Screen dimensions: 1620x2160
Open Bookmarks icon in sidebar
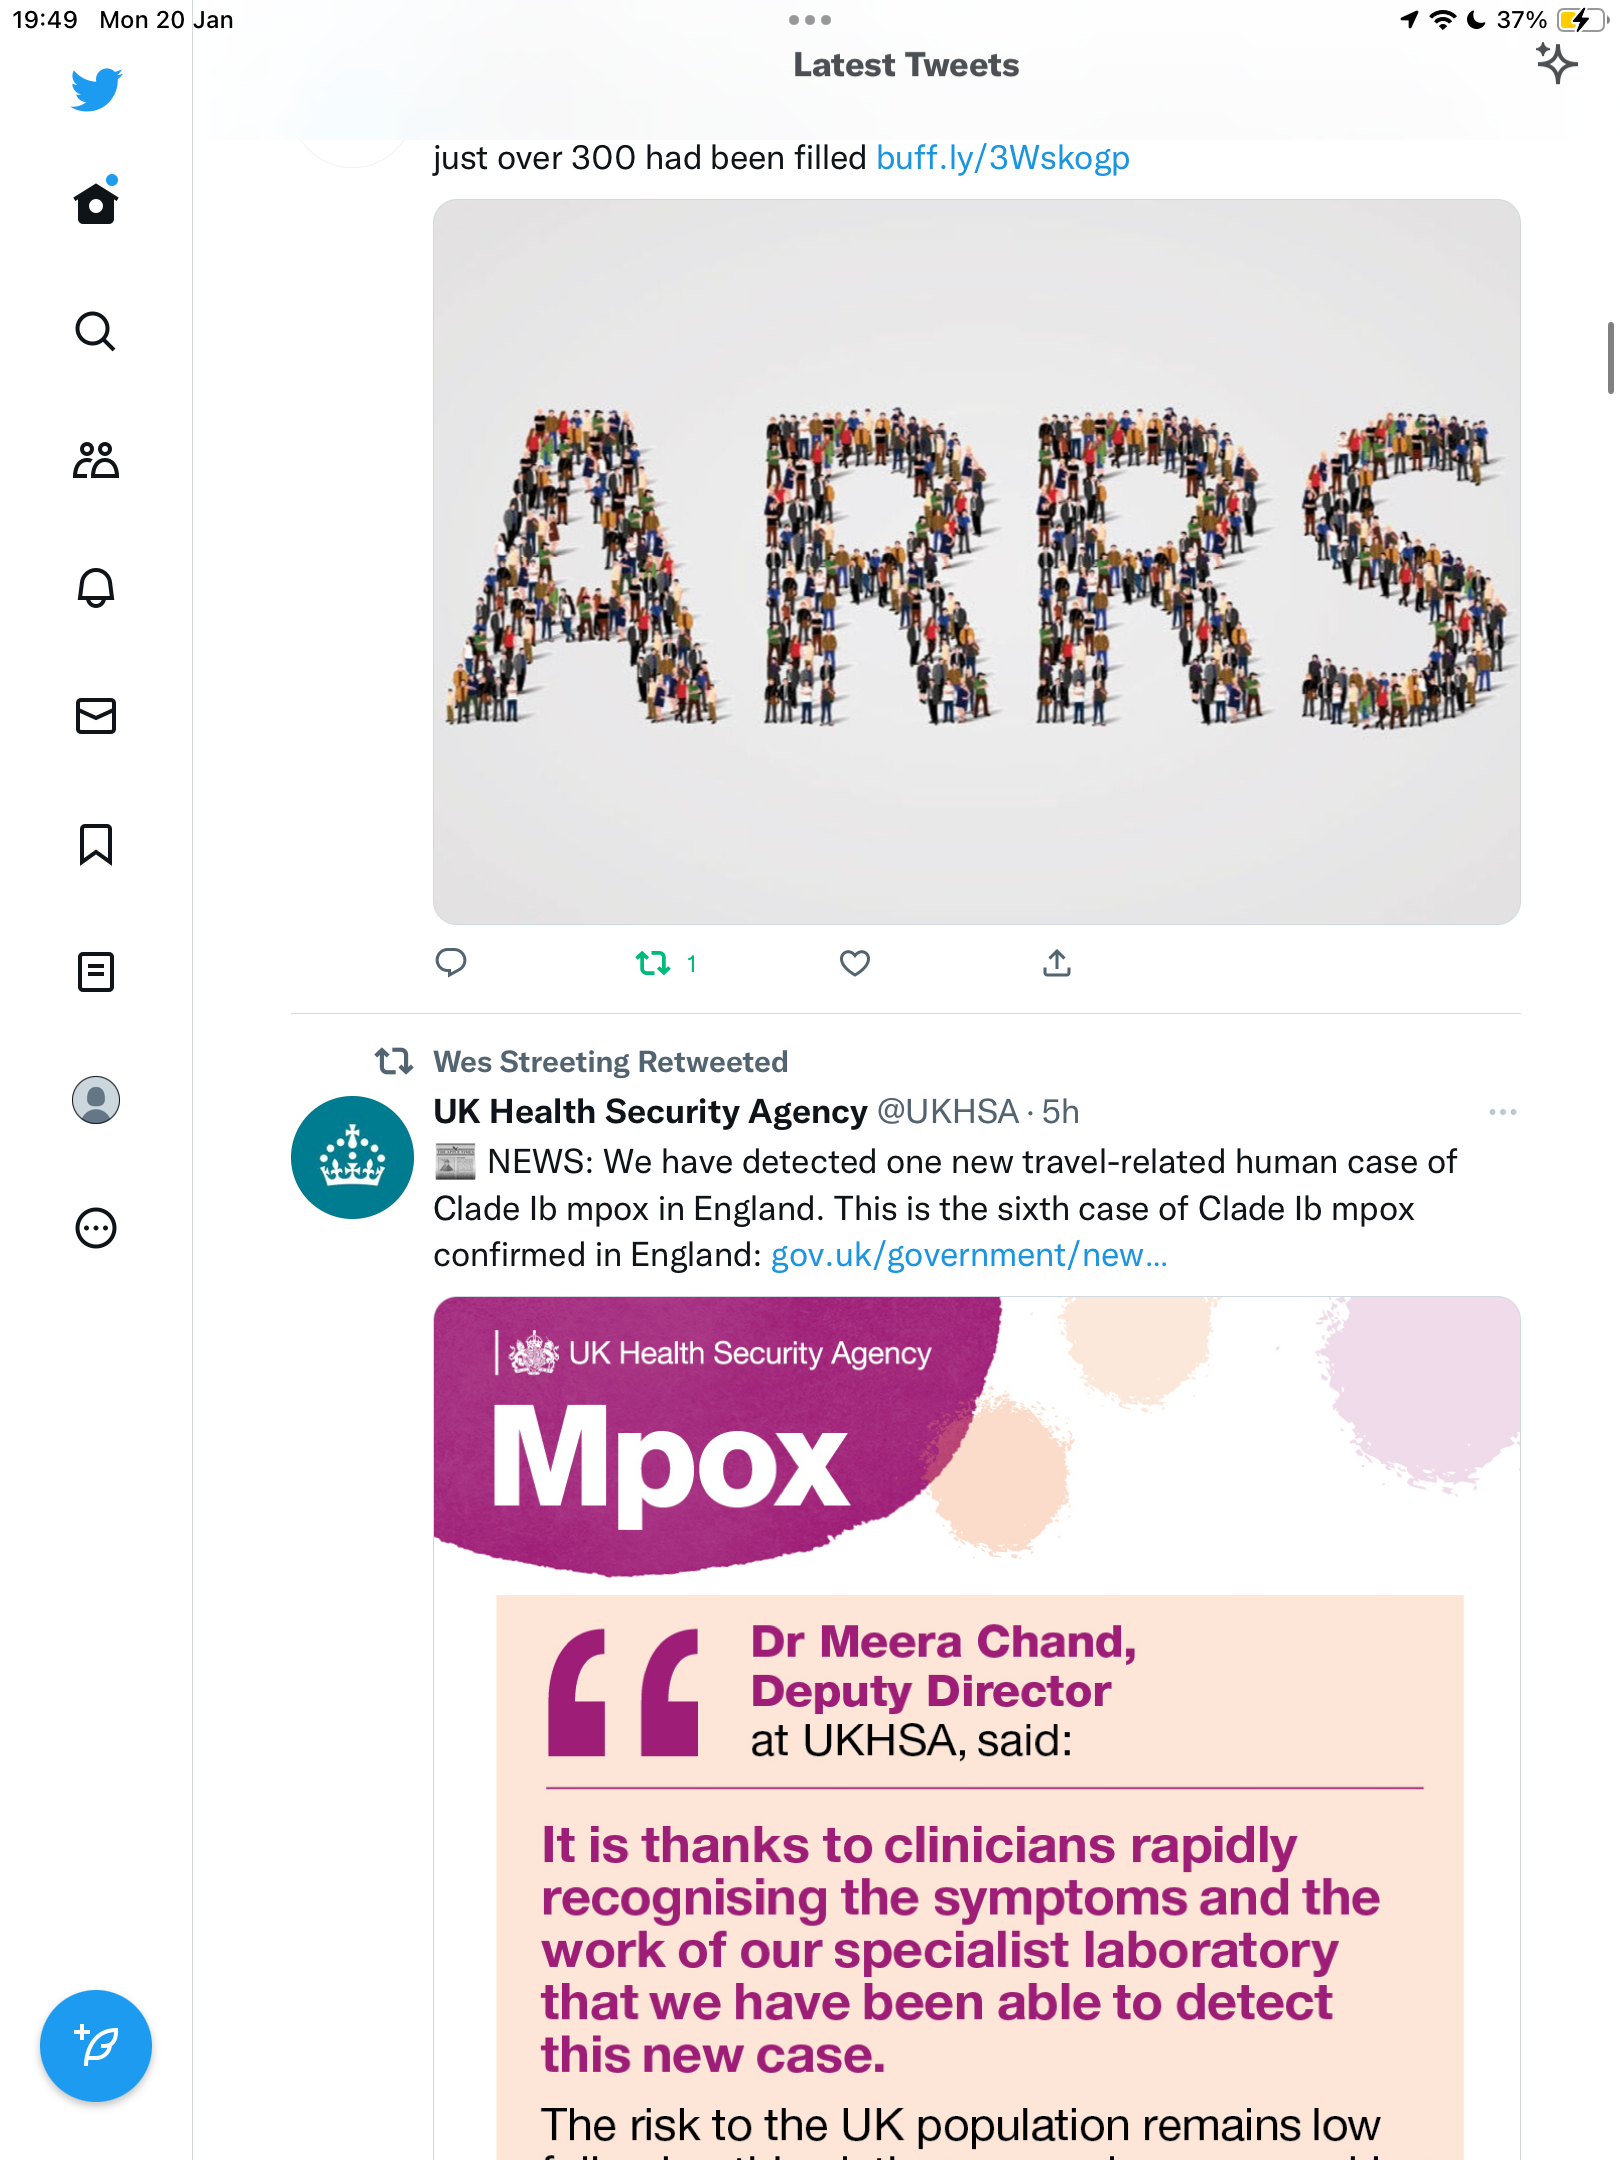[96, 844]
